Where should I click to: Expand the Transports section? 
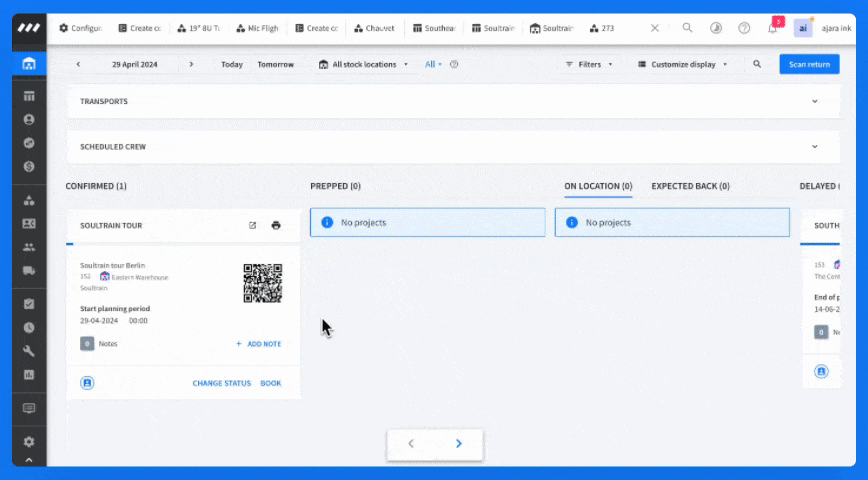pos(815,101)
